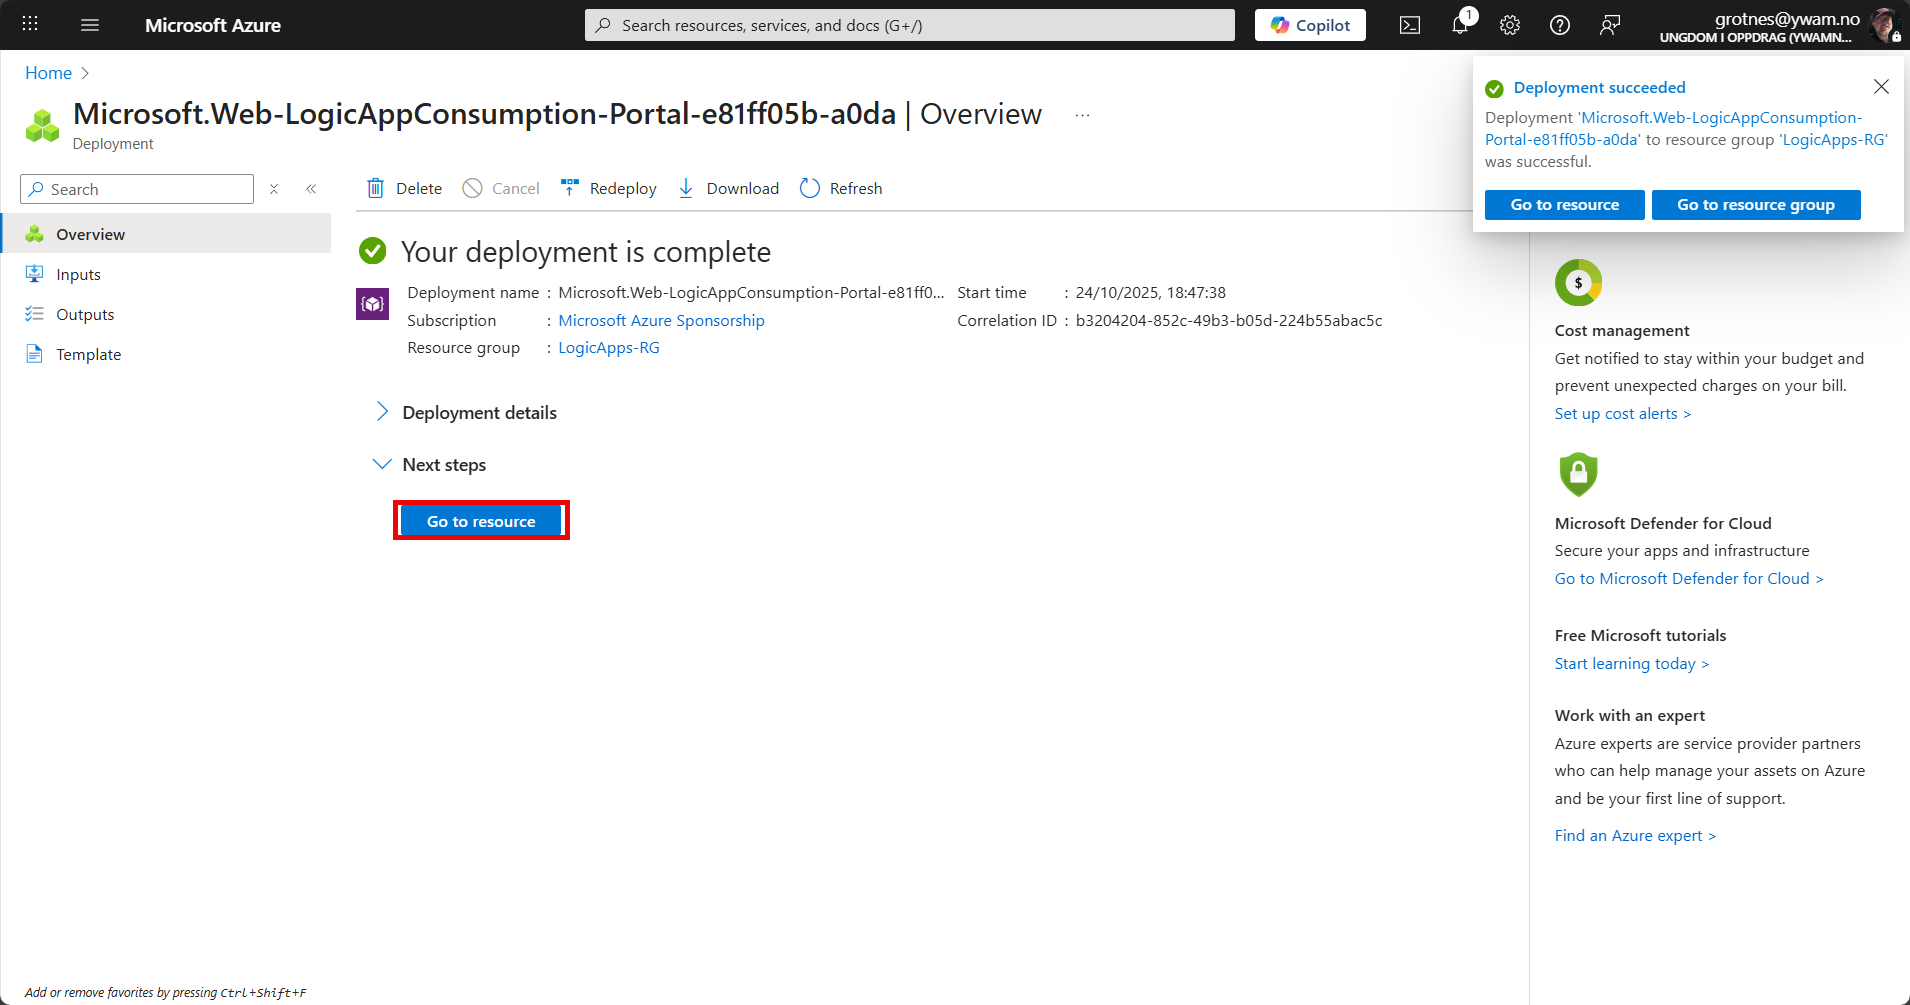Image resolution: width=1910 pixels, height=1005 pixels.
Task: Close the Deployment succeeded notification
Action: (x=1881, y=87)
